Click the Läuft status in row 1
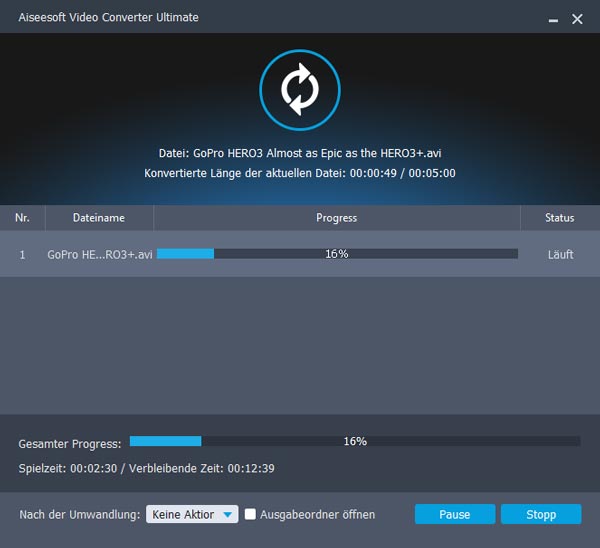The height and width of the screenshot is (548, 600). click(560, 254)
